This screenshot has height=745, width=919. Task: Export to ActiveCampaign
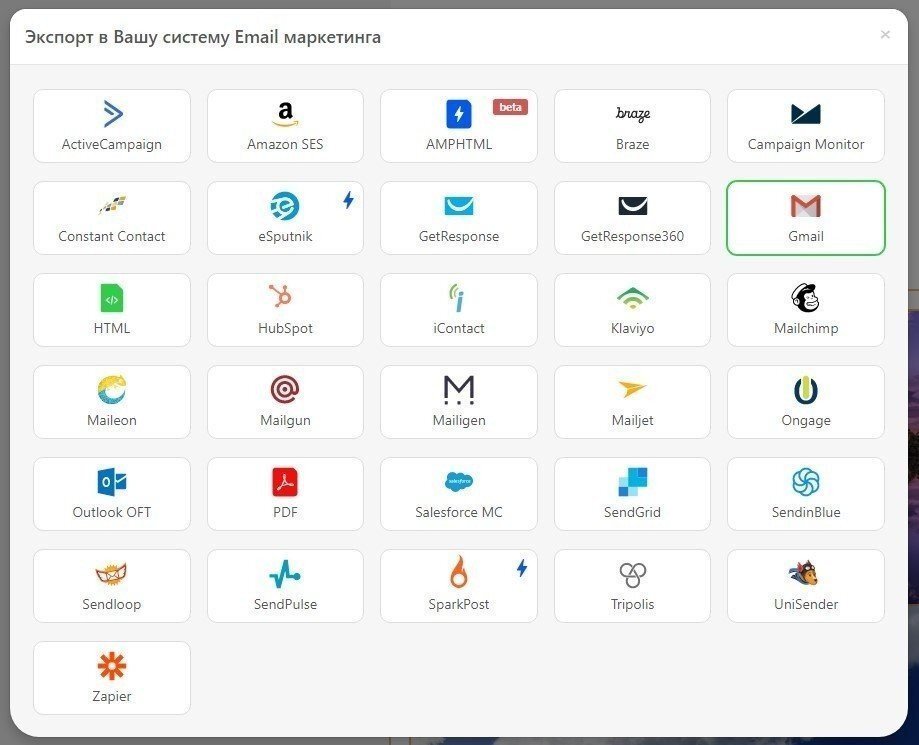(x=111, y=126)
